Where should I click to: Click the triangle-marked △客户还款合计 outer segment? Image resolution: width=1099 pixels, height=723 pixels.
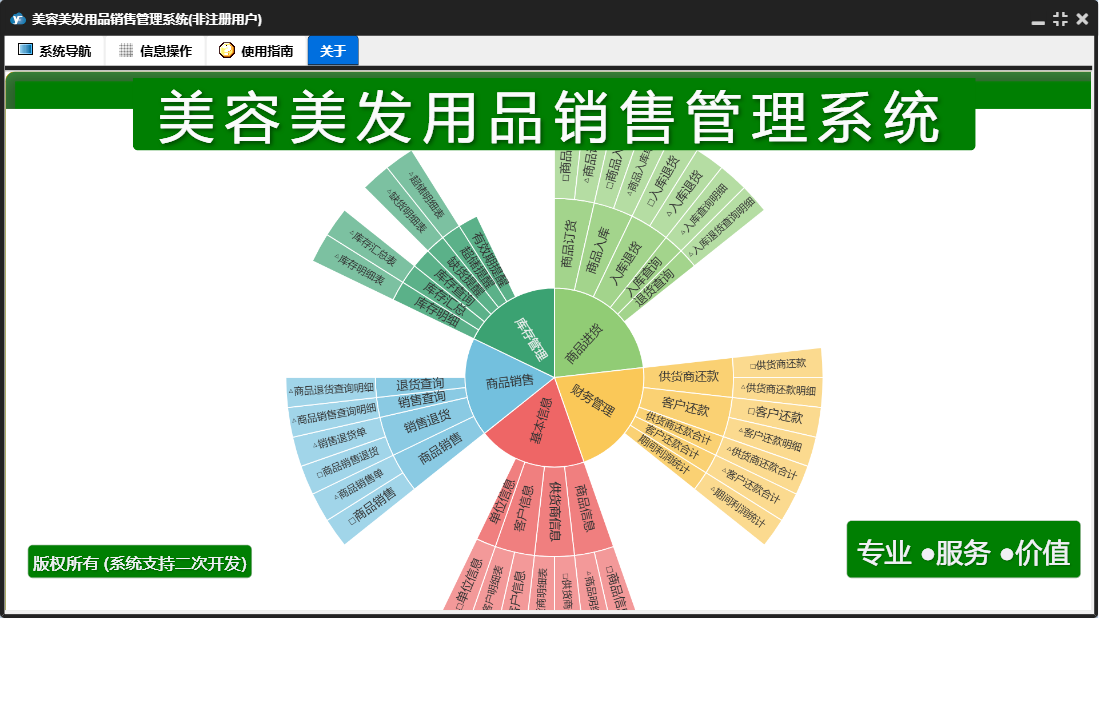click(751, 485)
